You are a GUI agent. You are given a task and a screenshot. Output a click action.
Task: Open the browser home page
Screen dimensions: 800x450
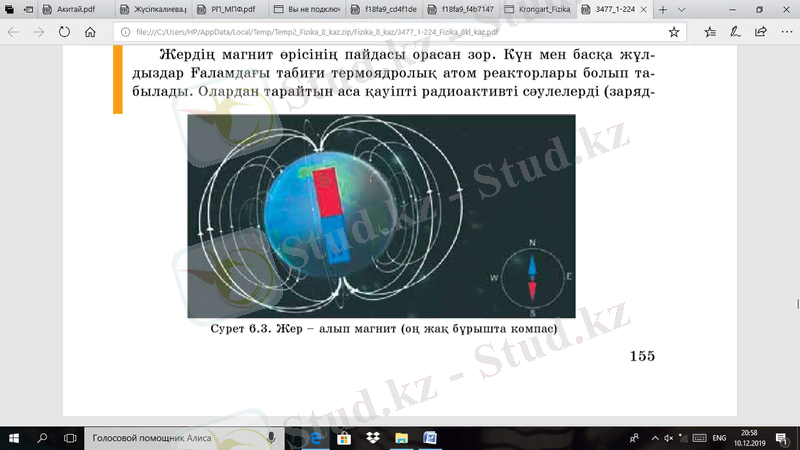(90, 32)
